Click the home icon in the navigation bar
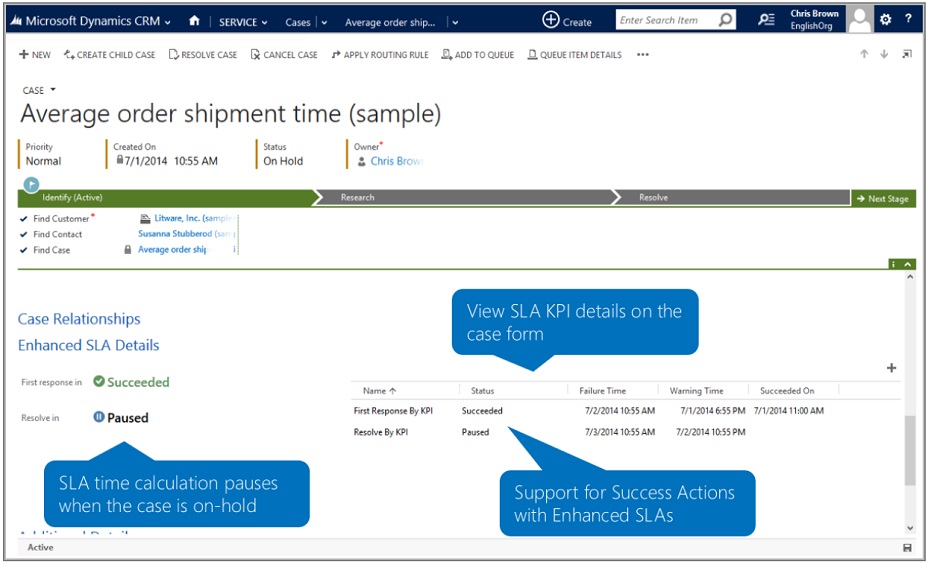Viewport: 928px width, 562px height. coord(194,21)
